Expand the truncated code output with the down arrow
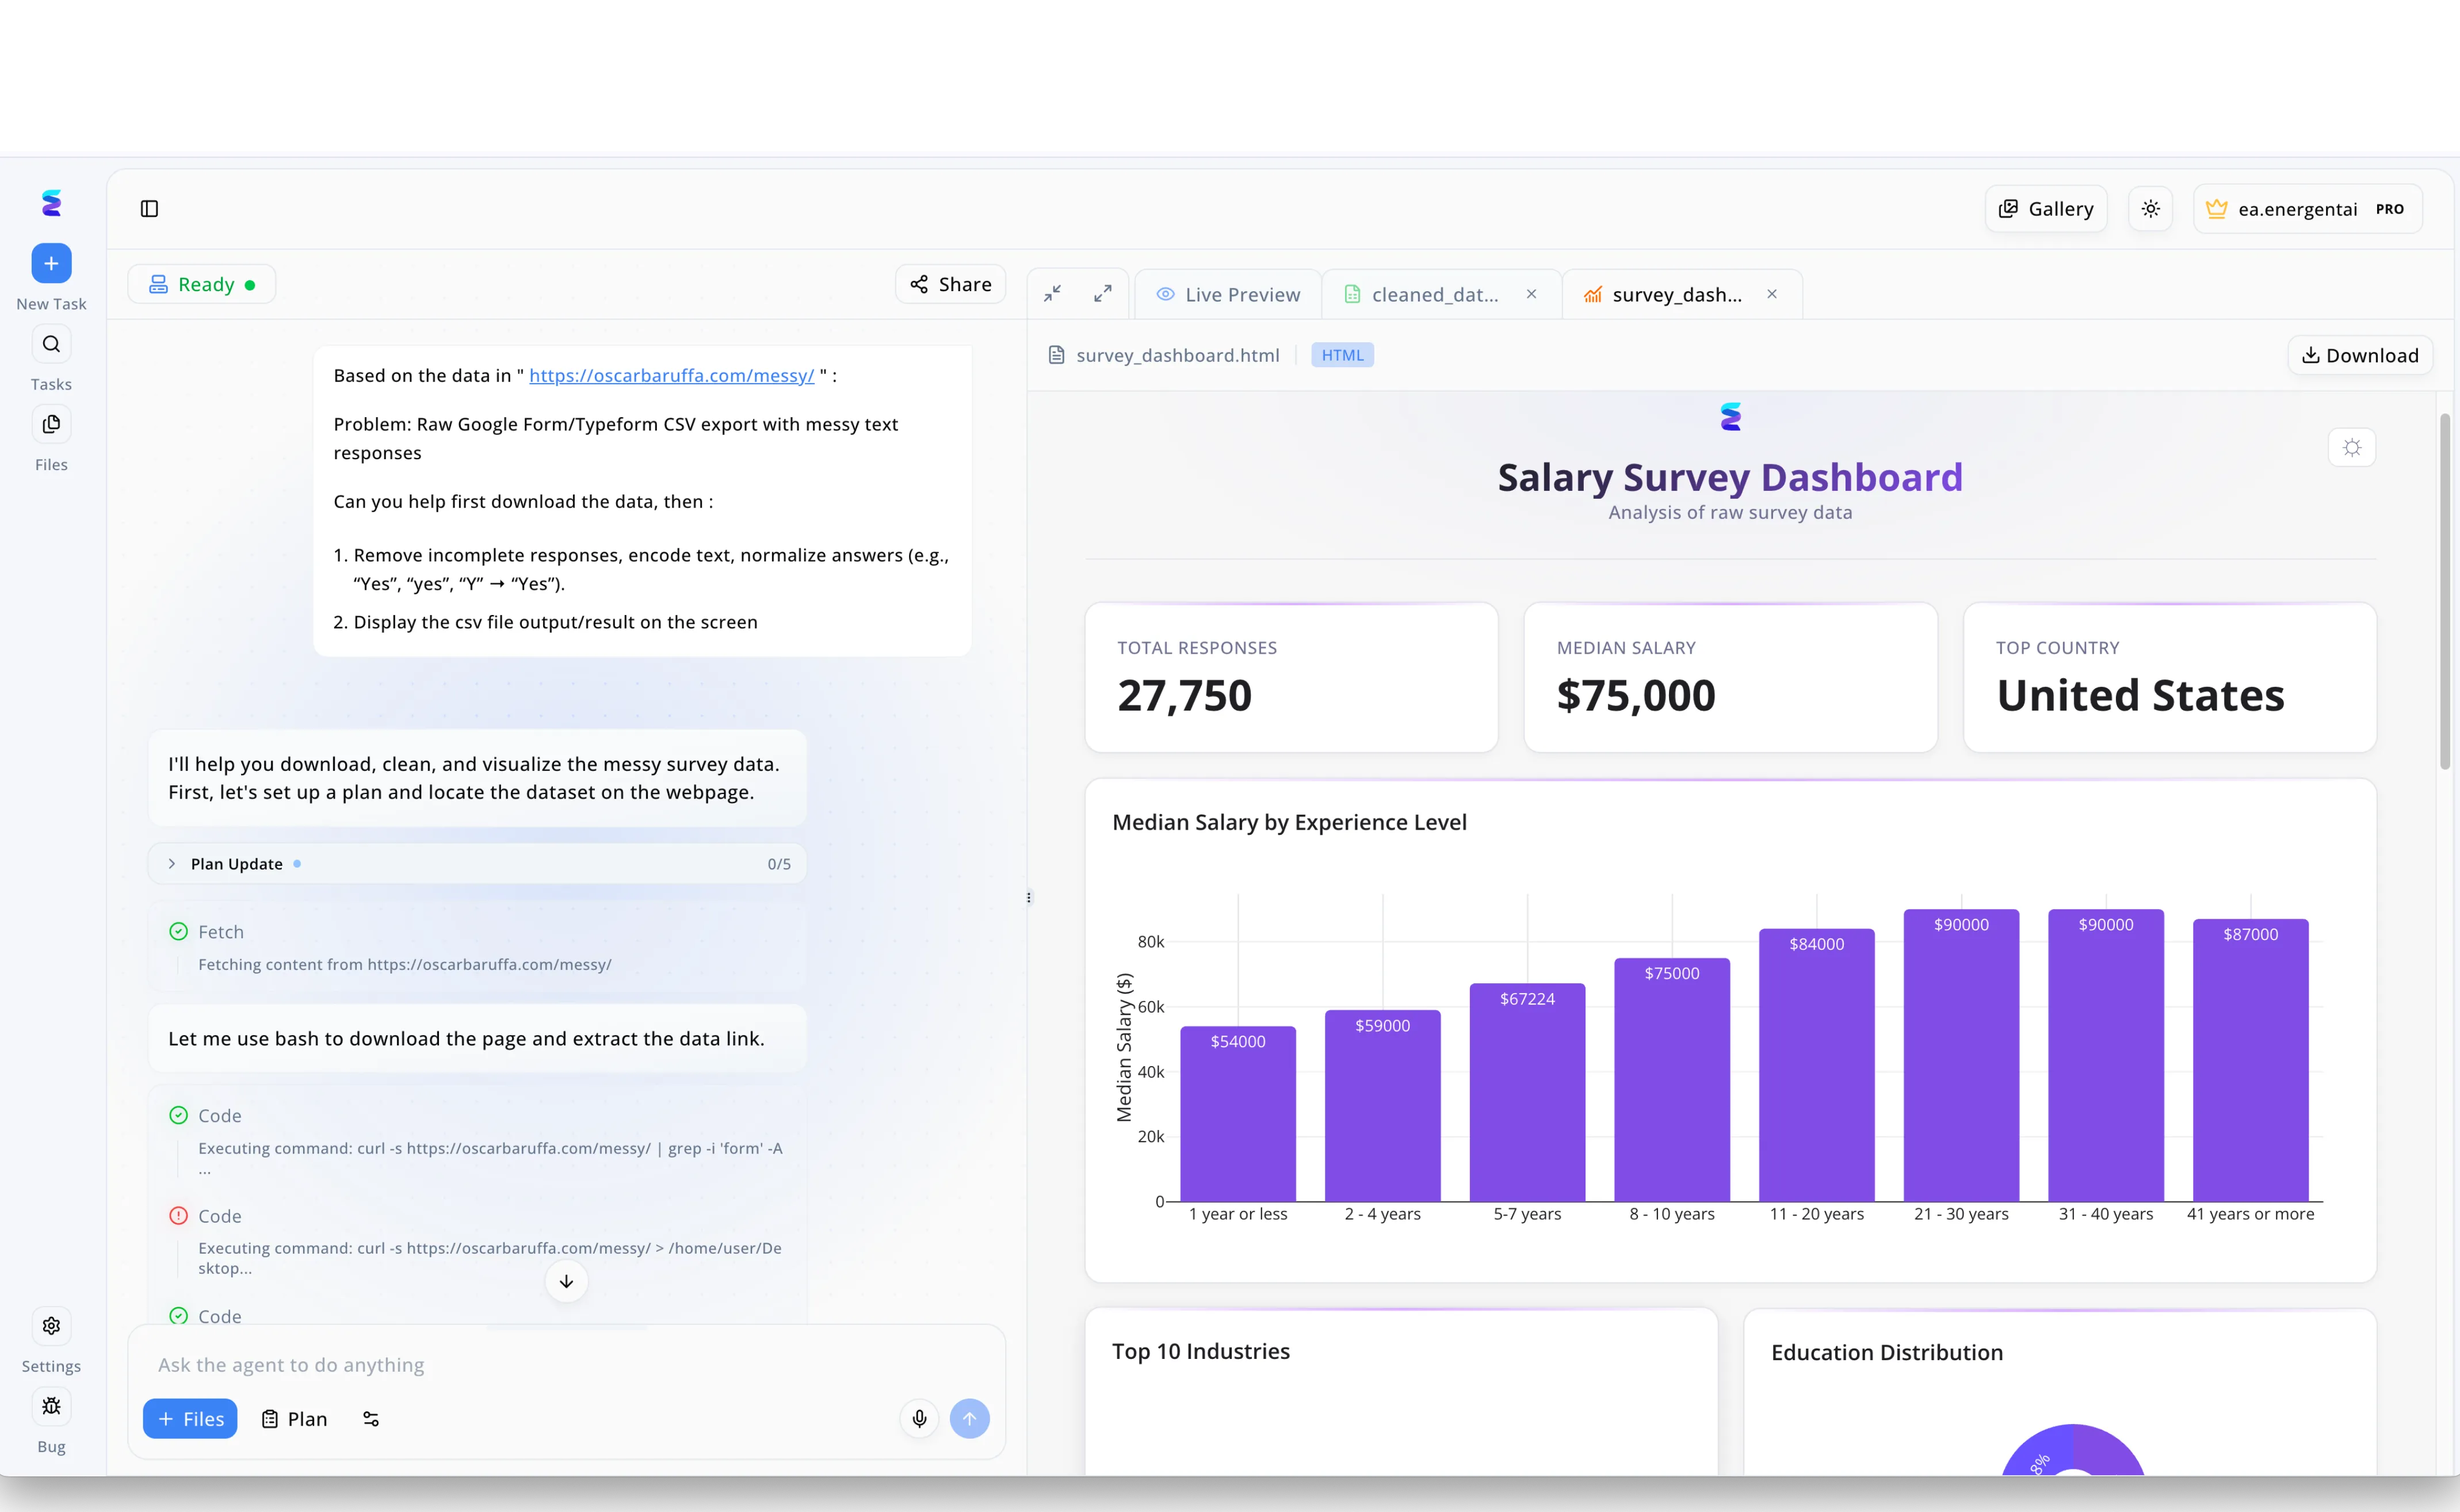The image size is (2460, 1512). [566, 1281]
